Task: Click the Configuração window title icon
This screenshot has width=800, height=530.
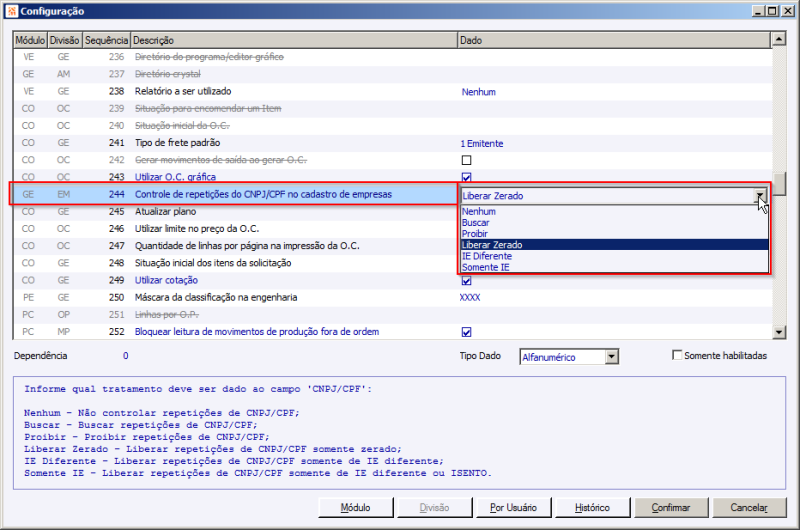Action: 12,11
